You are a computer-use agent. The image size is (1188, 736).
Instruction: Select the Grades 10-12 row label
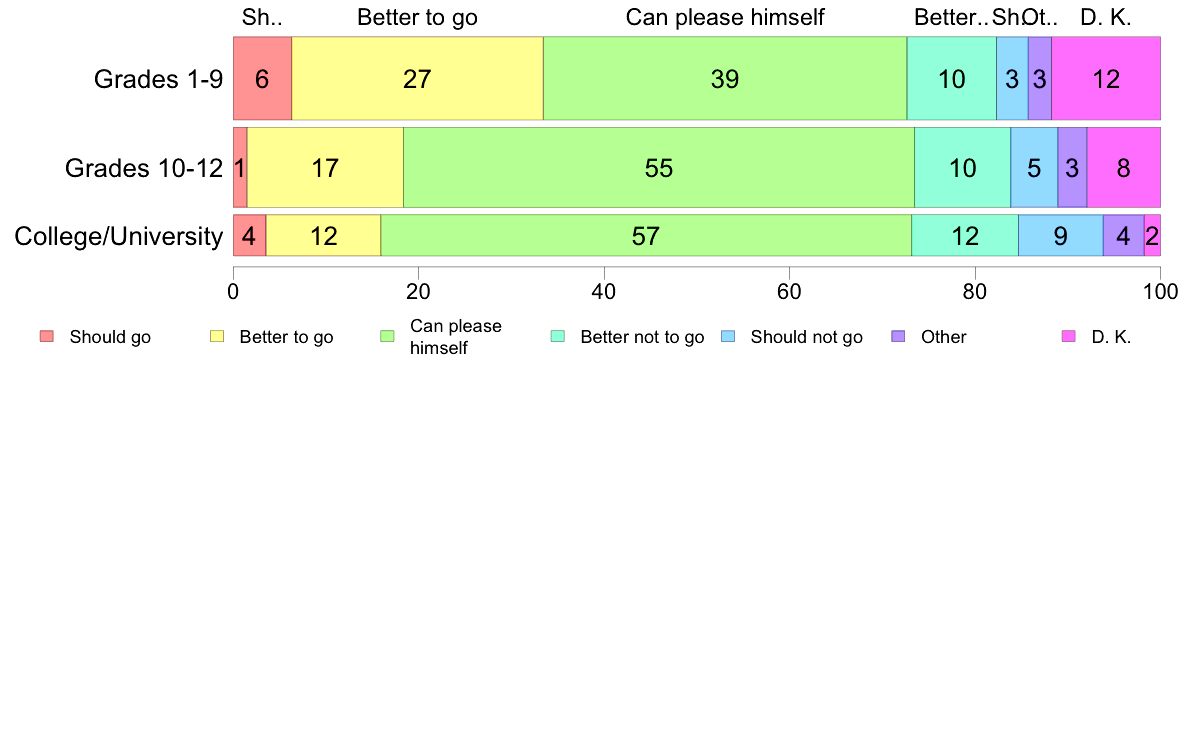[144, 168]
